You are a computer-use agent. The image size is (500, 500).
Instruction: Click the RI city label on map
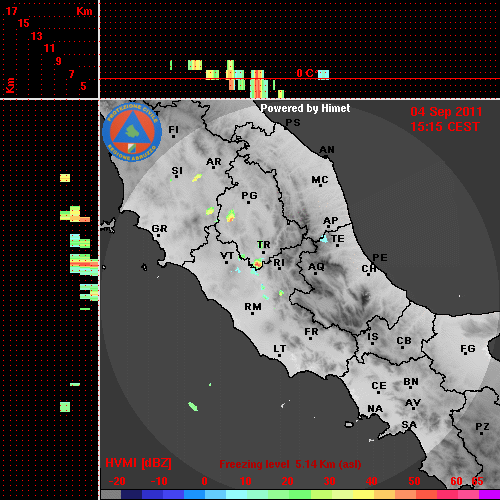(279, 263)
